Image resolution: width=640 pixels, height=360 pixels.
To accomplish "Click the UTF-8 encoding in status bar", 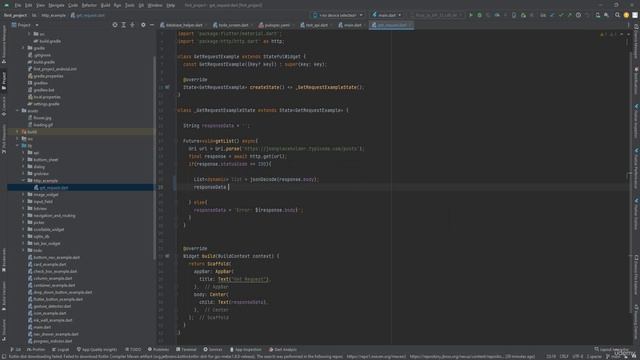I will [578, 356].
